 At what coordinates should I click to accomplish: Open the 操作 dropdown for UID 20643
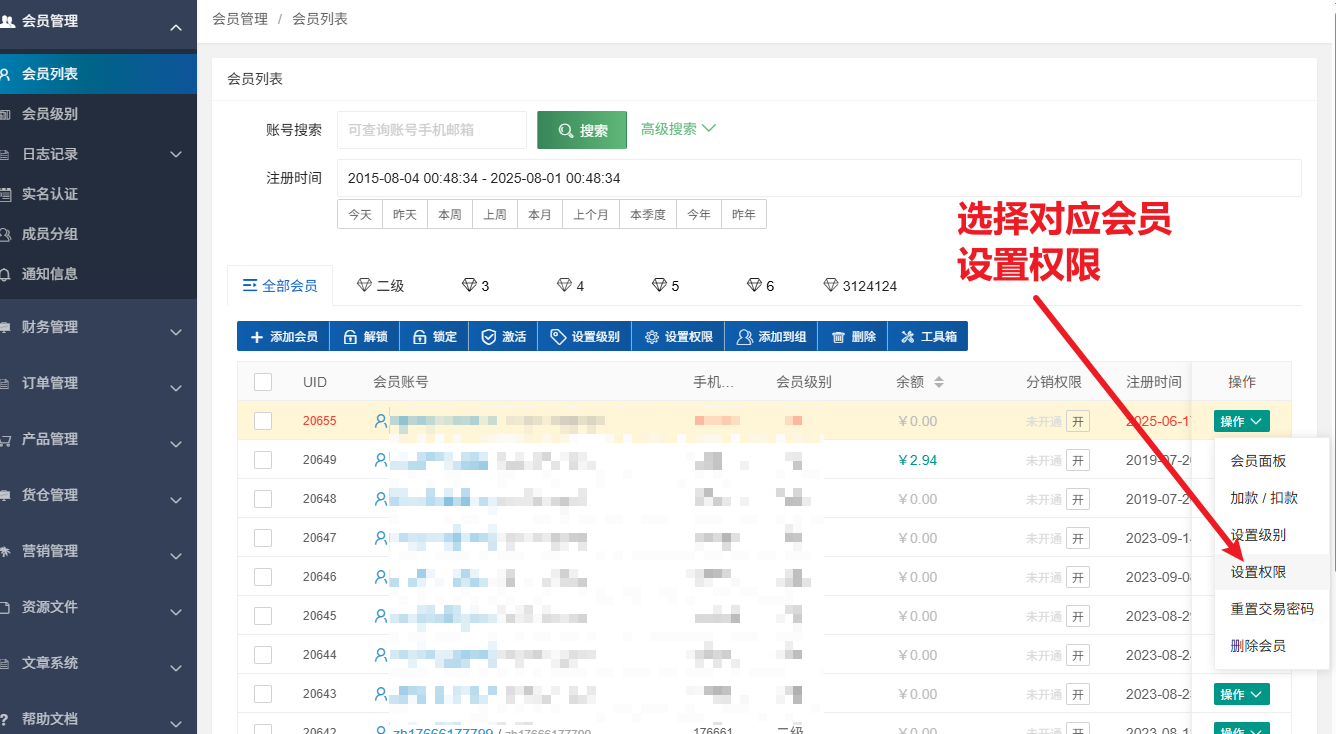(x=1241, y=694)
